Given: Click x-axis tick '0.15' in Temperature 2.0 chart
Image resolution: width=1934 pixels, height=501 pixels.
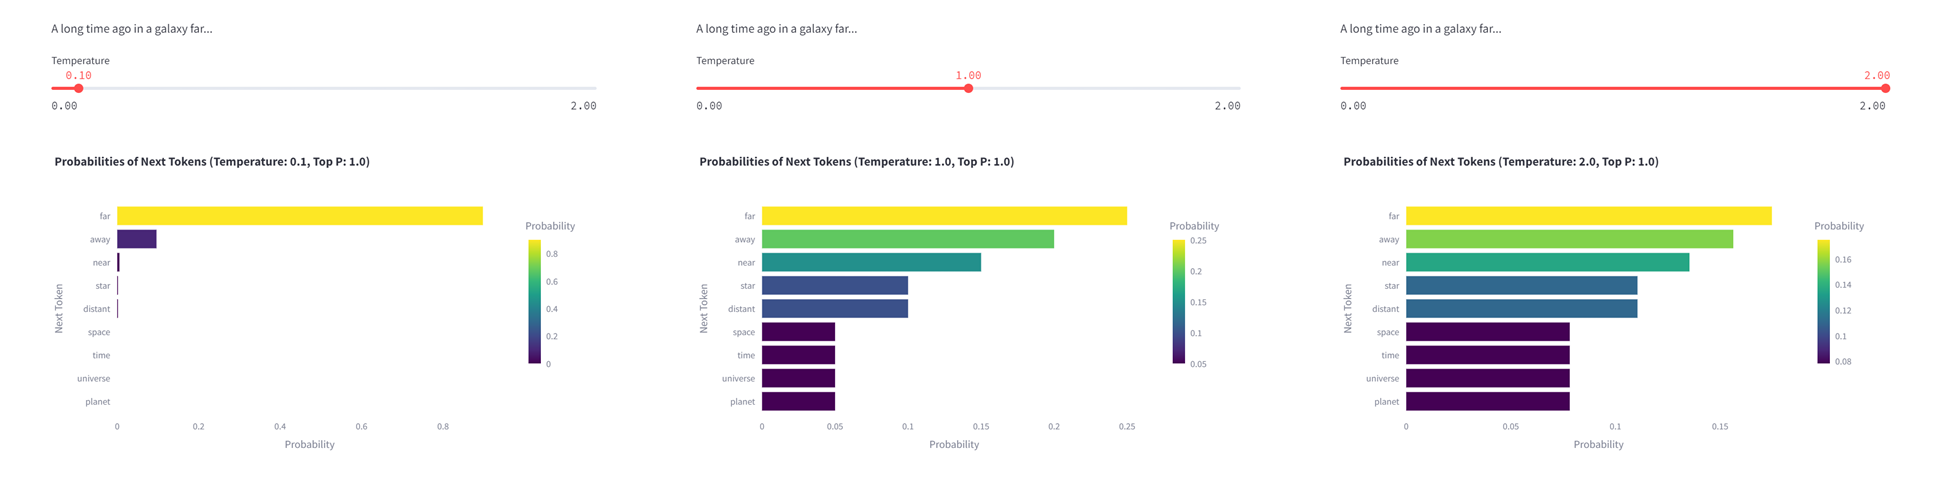Looking at the screenshot, I should point(1720,426).
